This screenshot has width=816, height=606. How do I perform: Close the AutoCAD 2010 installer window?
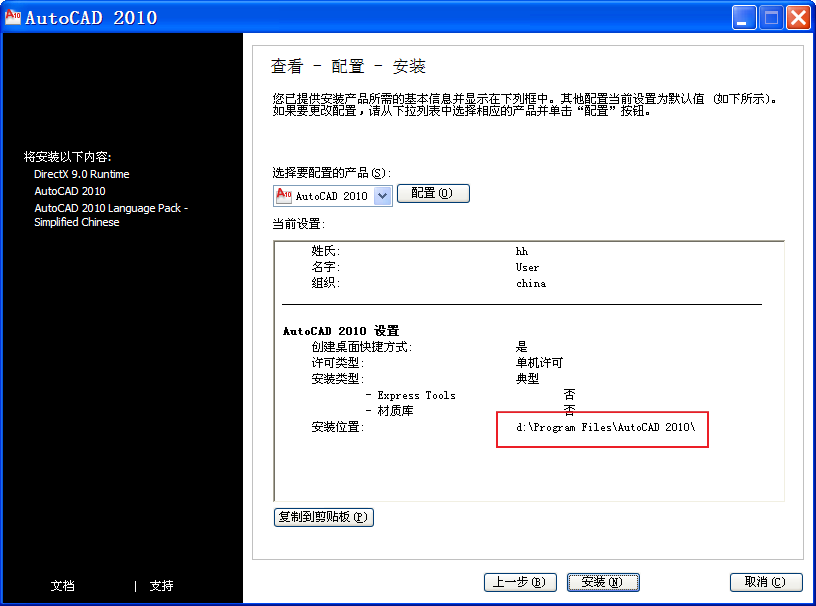(798, 18)
